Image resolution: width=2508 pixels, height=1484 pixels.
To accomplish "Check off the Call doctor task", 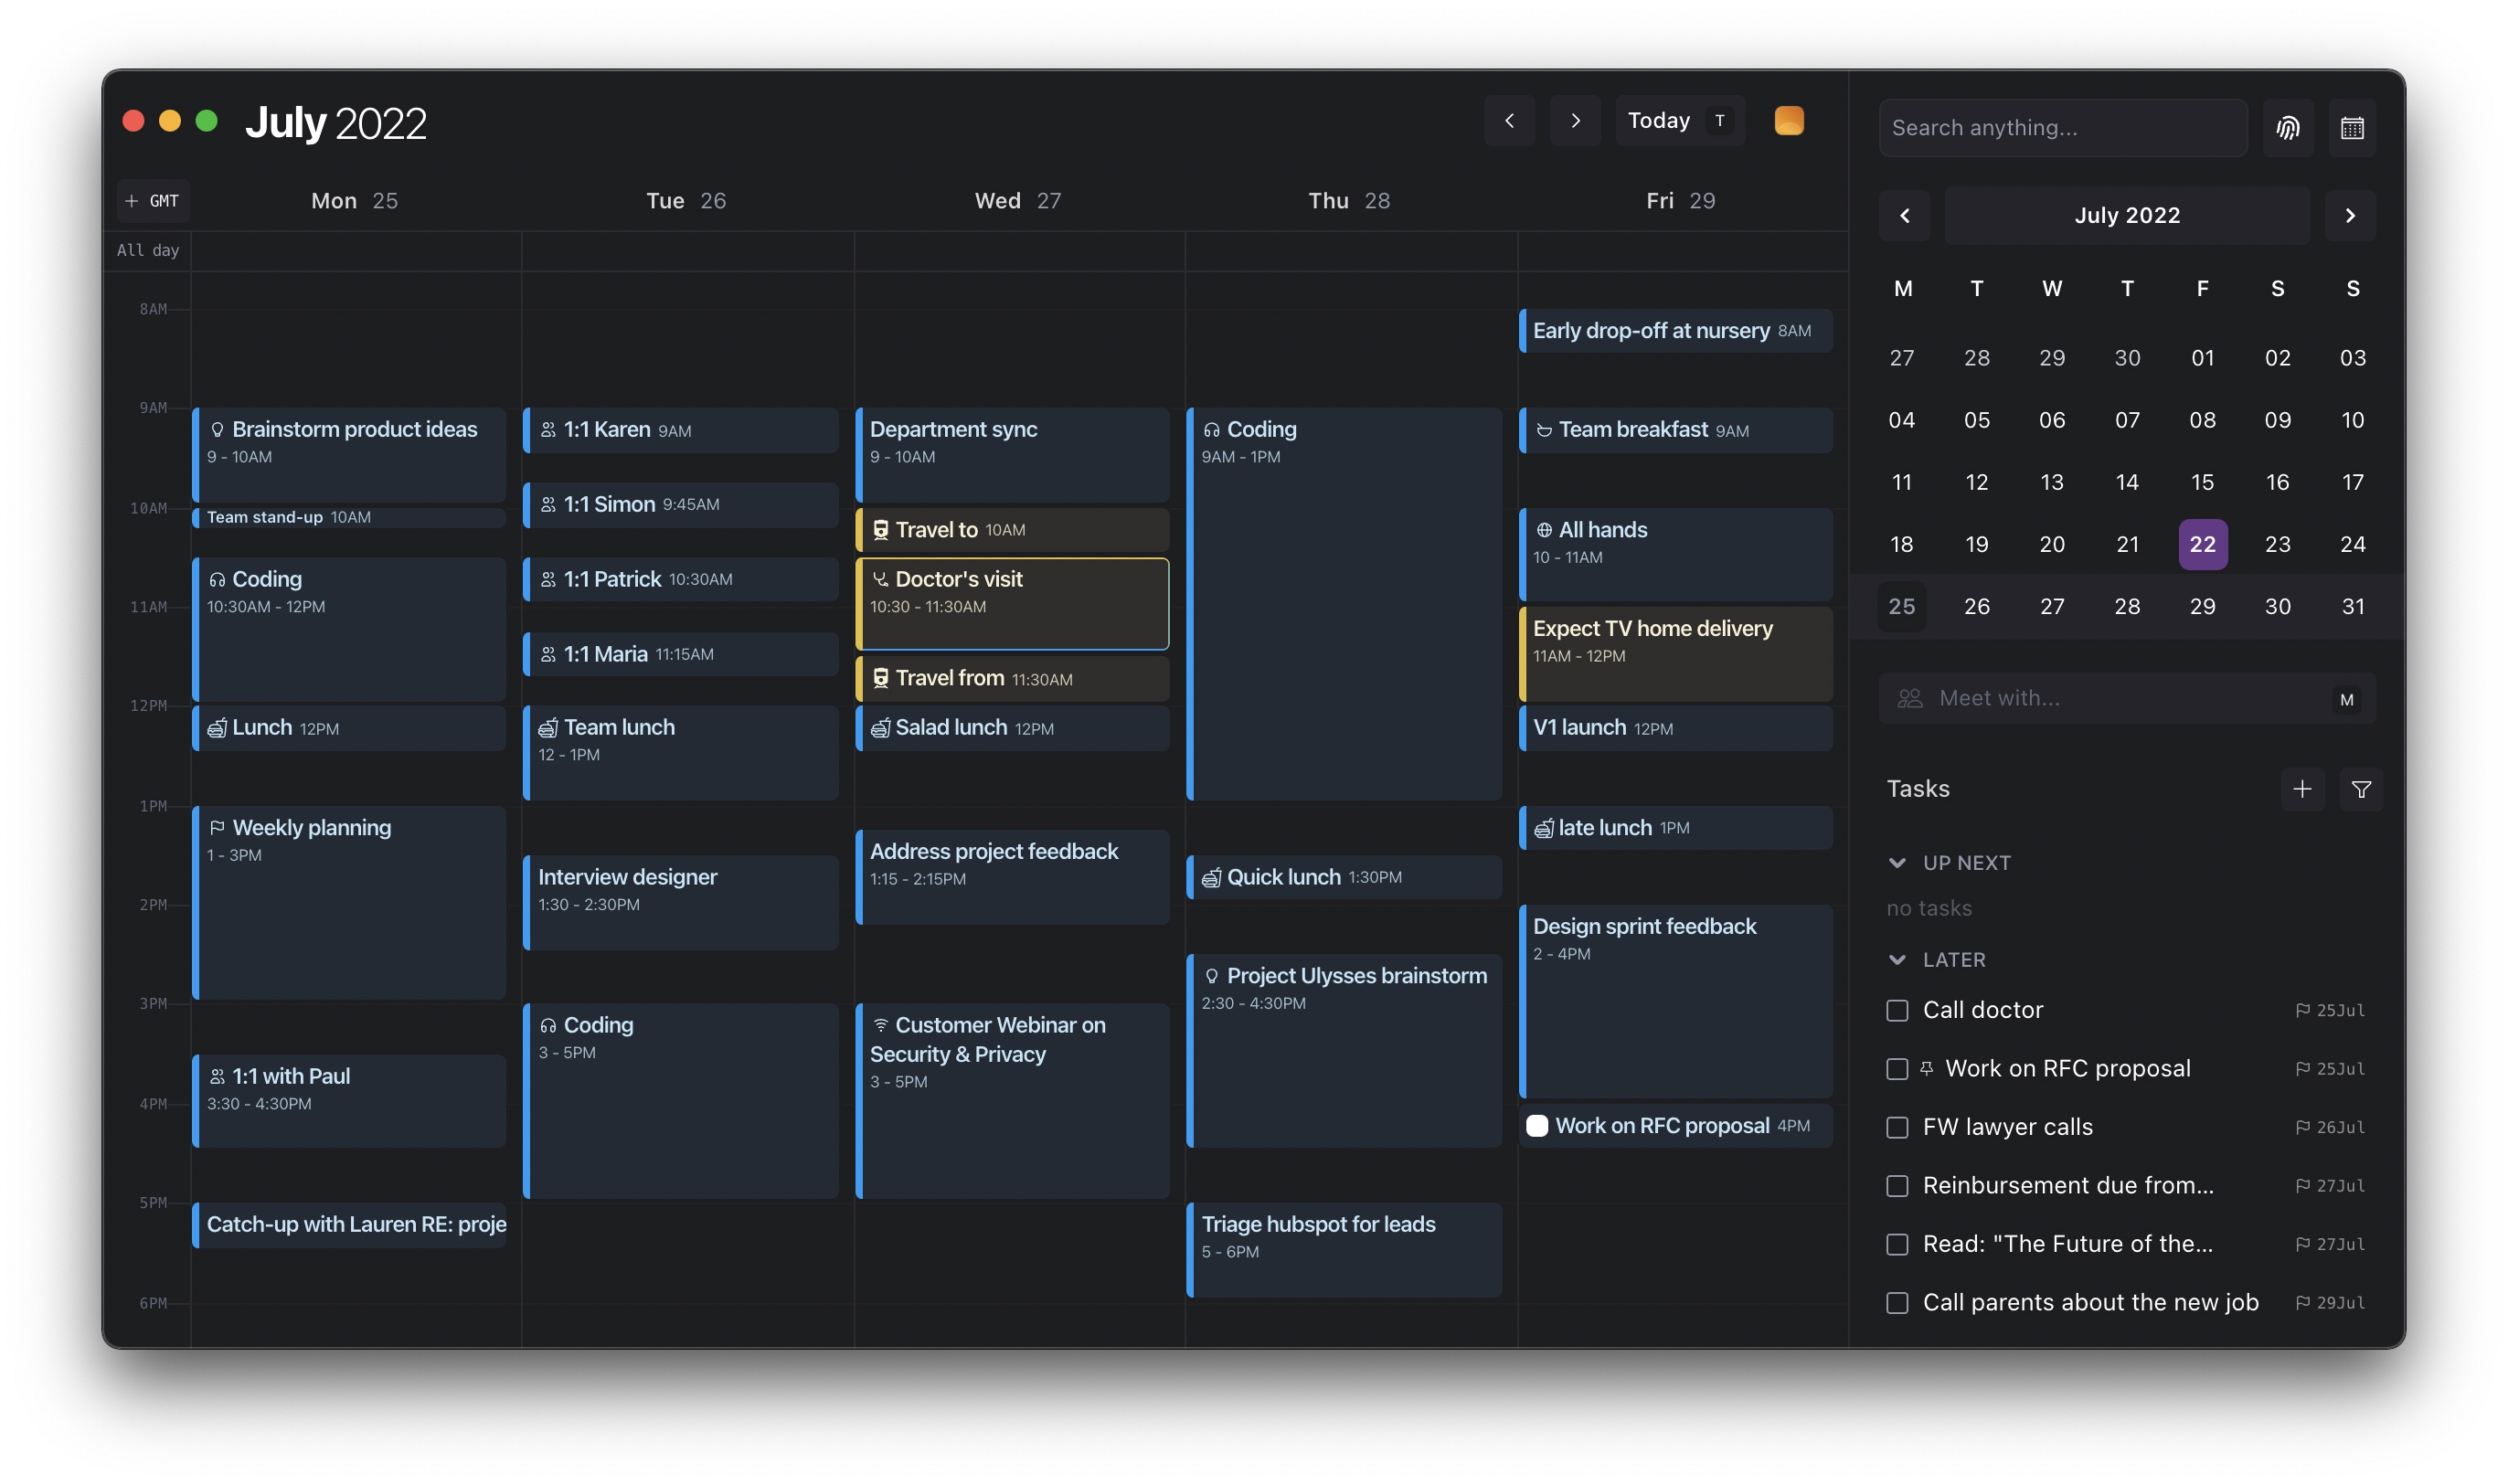I will point(1897,1010).
